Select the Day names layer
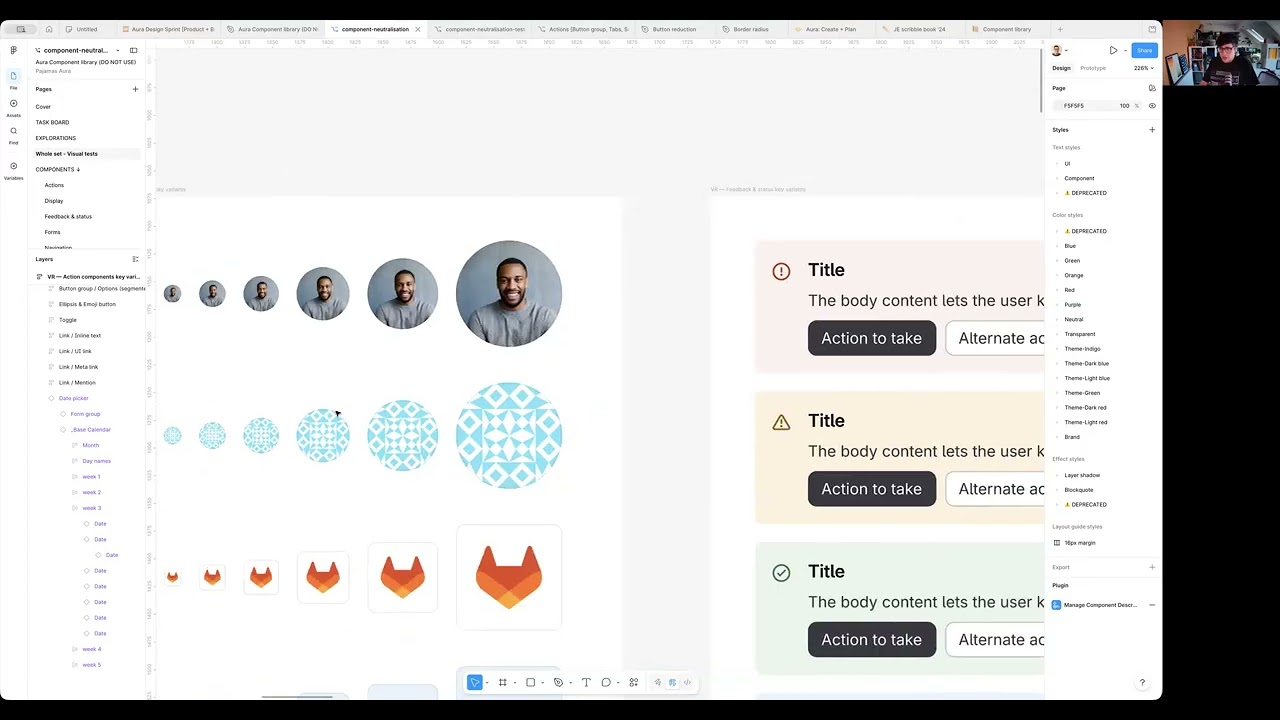The image size is (1280, 720). coord(97,461)
